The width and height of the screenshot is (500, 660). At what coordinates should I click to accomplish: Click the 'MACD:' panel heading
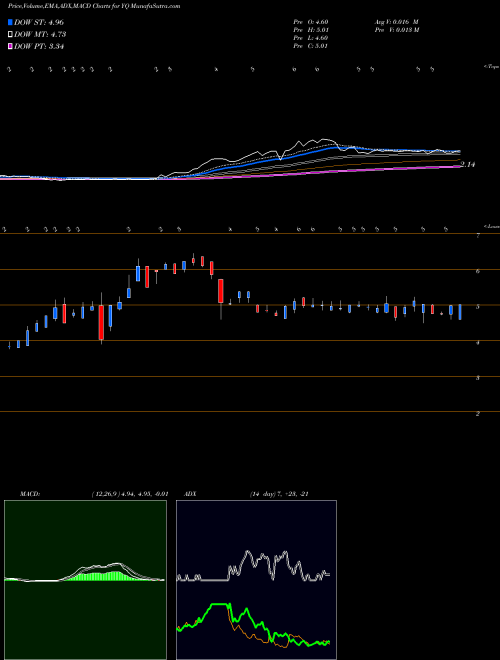click(30, 494)
